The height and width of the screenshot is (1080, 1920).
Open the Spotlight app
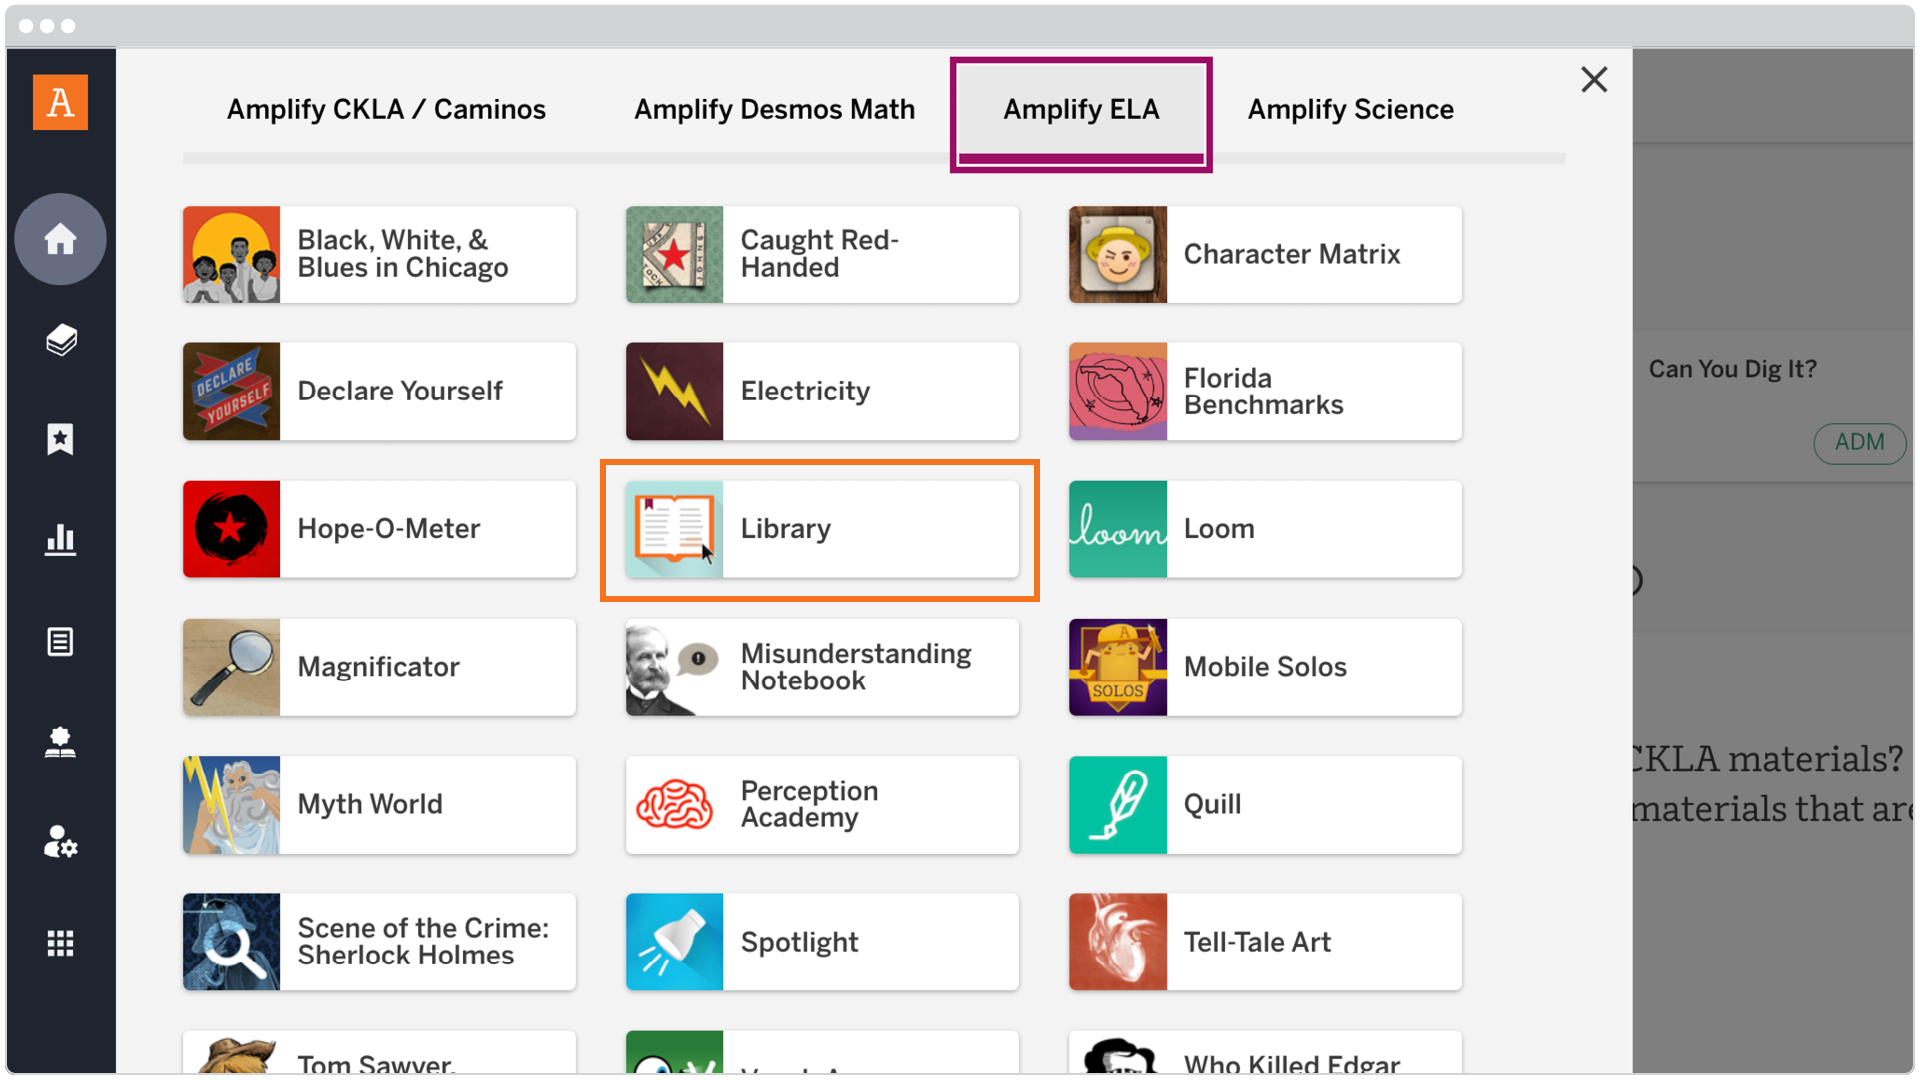[x=820, y=941]
